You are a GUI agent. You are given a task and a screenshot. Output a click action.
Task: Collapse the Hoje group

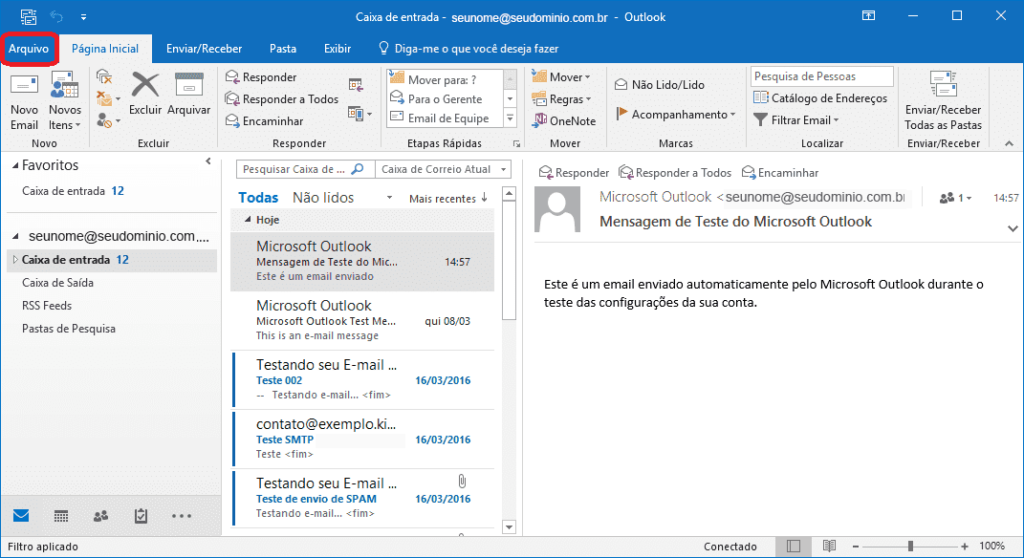click(248, 220)
